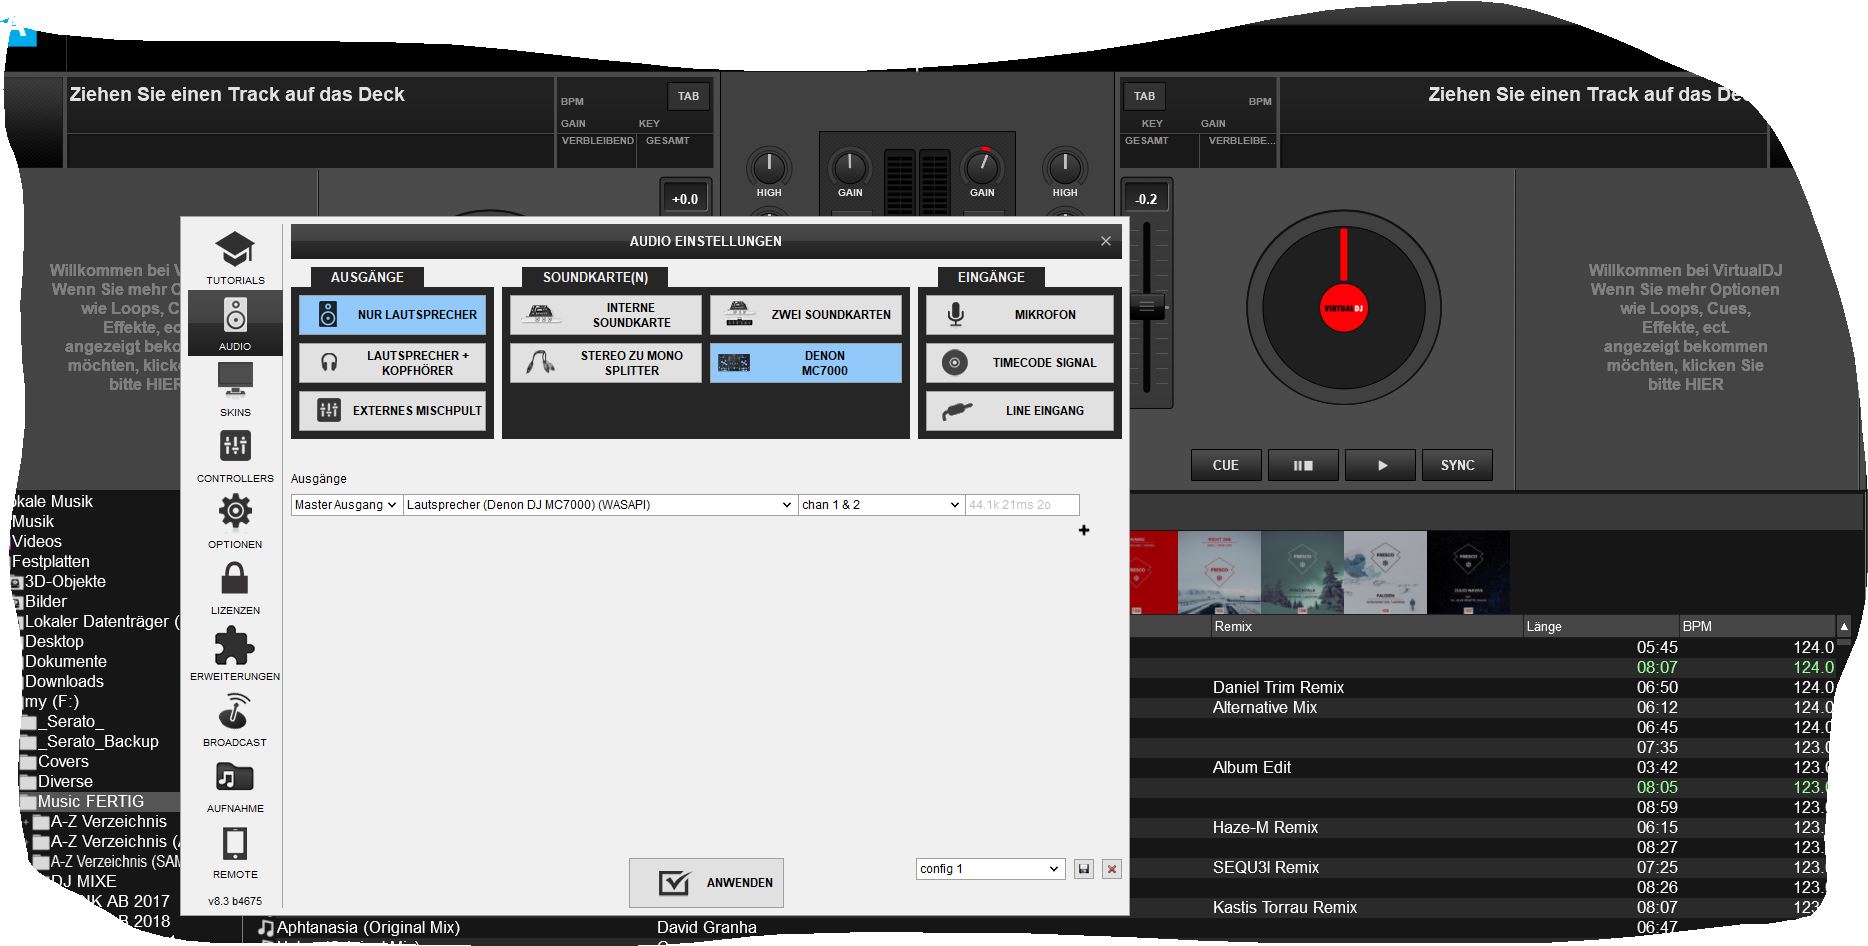Select the Daniel Trim Remix row
The width and height of the screenshot is (1868, 946).
click(x=1278, y=687)
